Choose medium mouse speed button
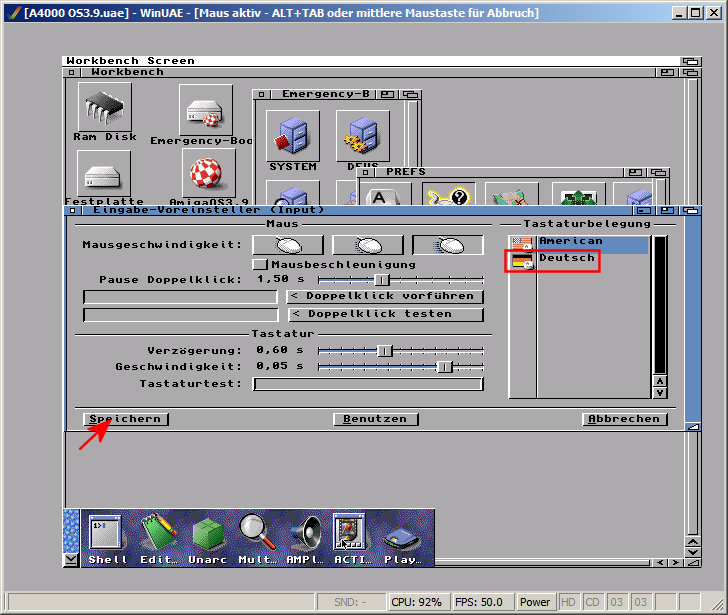The height and width of the screenshot is (615, 728). pos(368,245)
